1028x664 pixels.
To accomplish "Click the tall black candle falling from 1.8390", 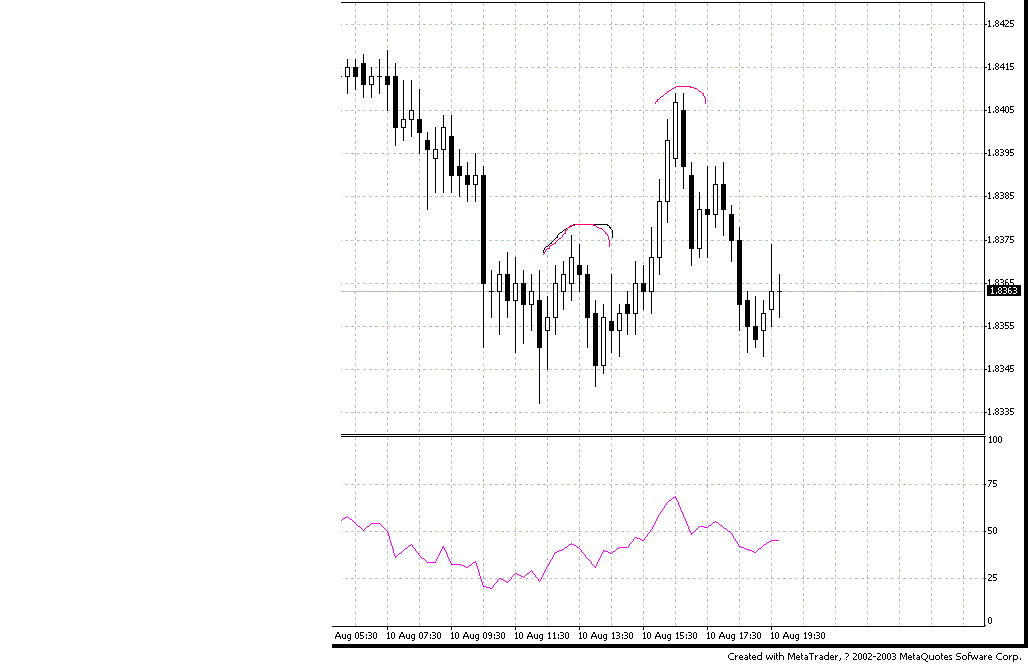I will click(x=484, y=229).
